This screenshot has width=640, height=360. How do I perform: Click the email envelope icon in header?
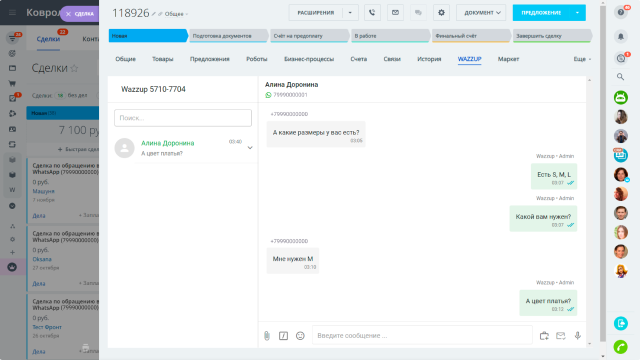point(395,13)
